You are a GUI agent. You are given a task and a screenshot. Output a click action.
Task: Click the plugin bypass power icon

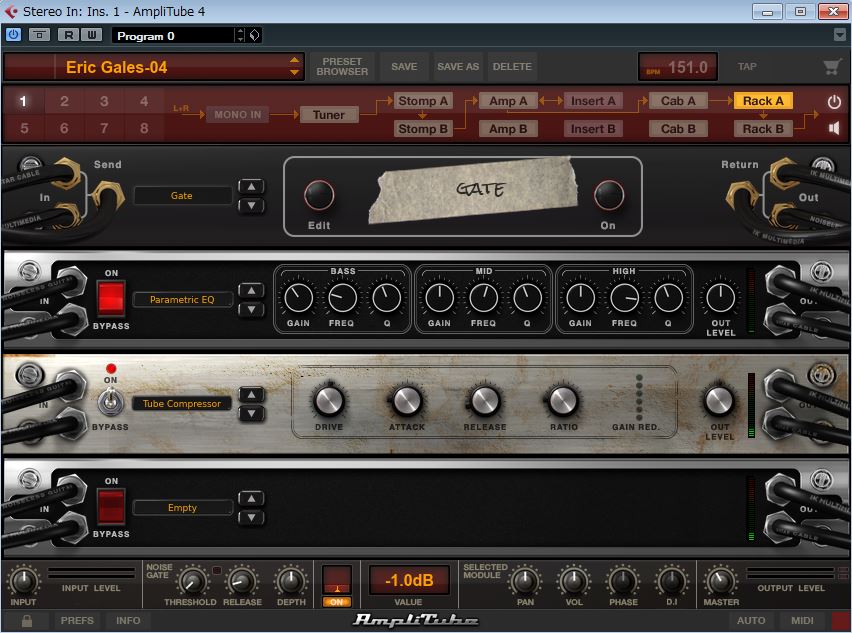click(x=13, y=35)
